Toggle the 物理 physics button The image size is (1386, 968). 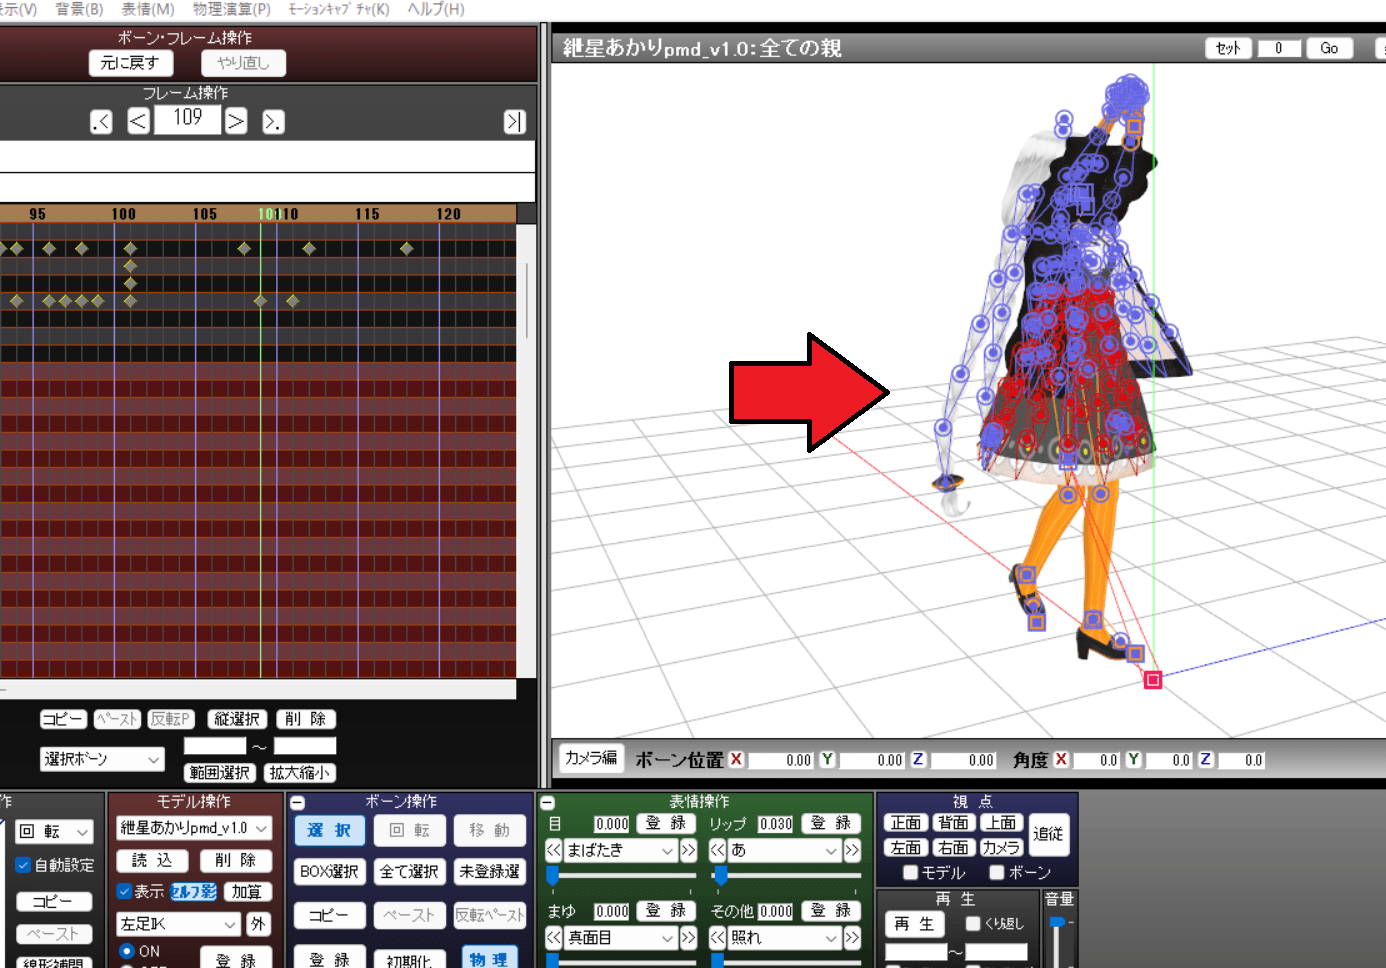pyautogui.click(x=490, y=958)
